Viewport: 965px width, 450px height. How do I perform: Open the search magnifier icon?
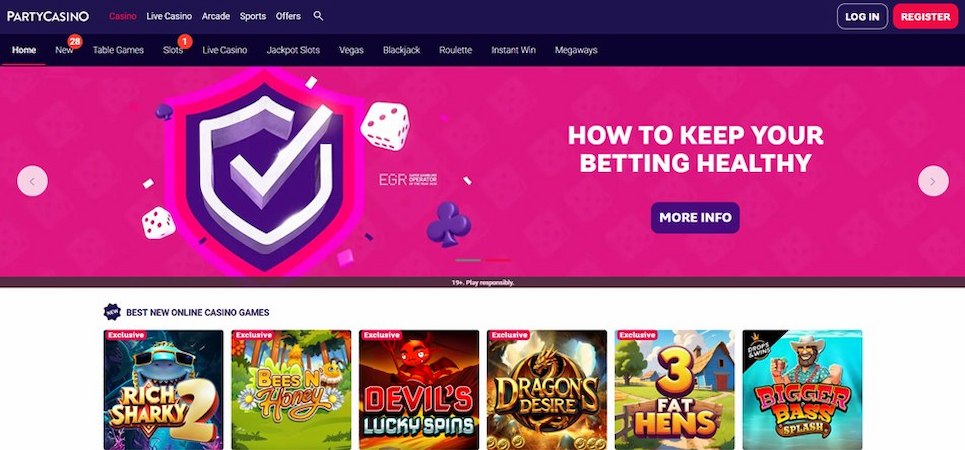[x=318, y=16]
